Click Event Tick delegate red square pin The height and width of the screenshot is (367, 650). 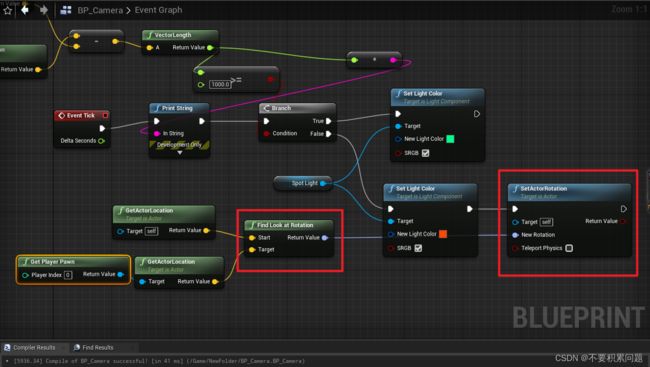(105, 115)
